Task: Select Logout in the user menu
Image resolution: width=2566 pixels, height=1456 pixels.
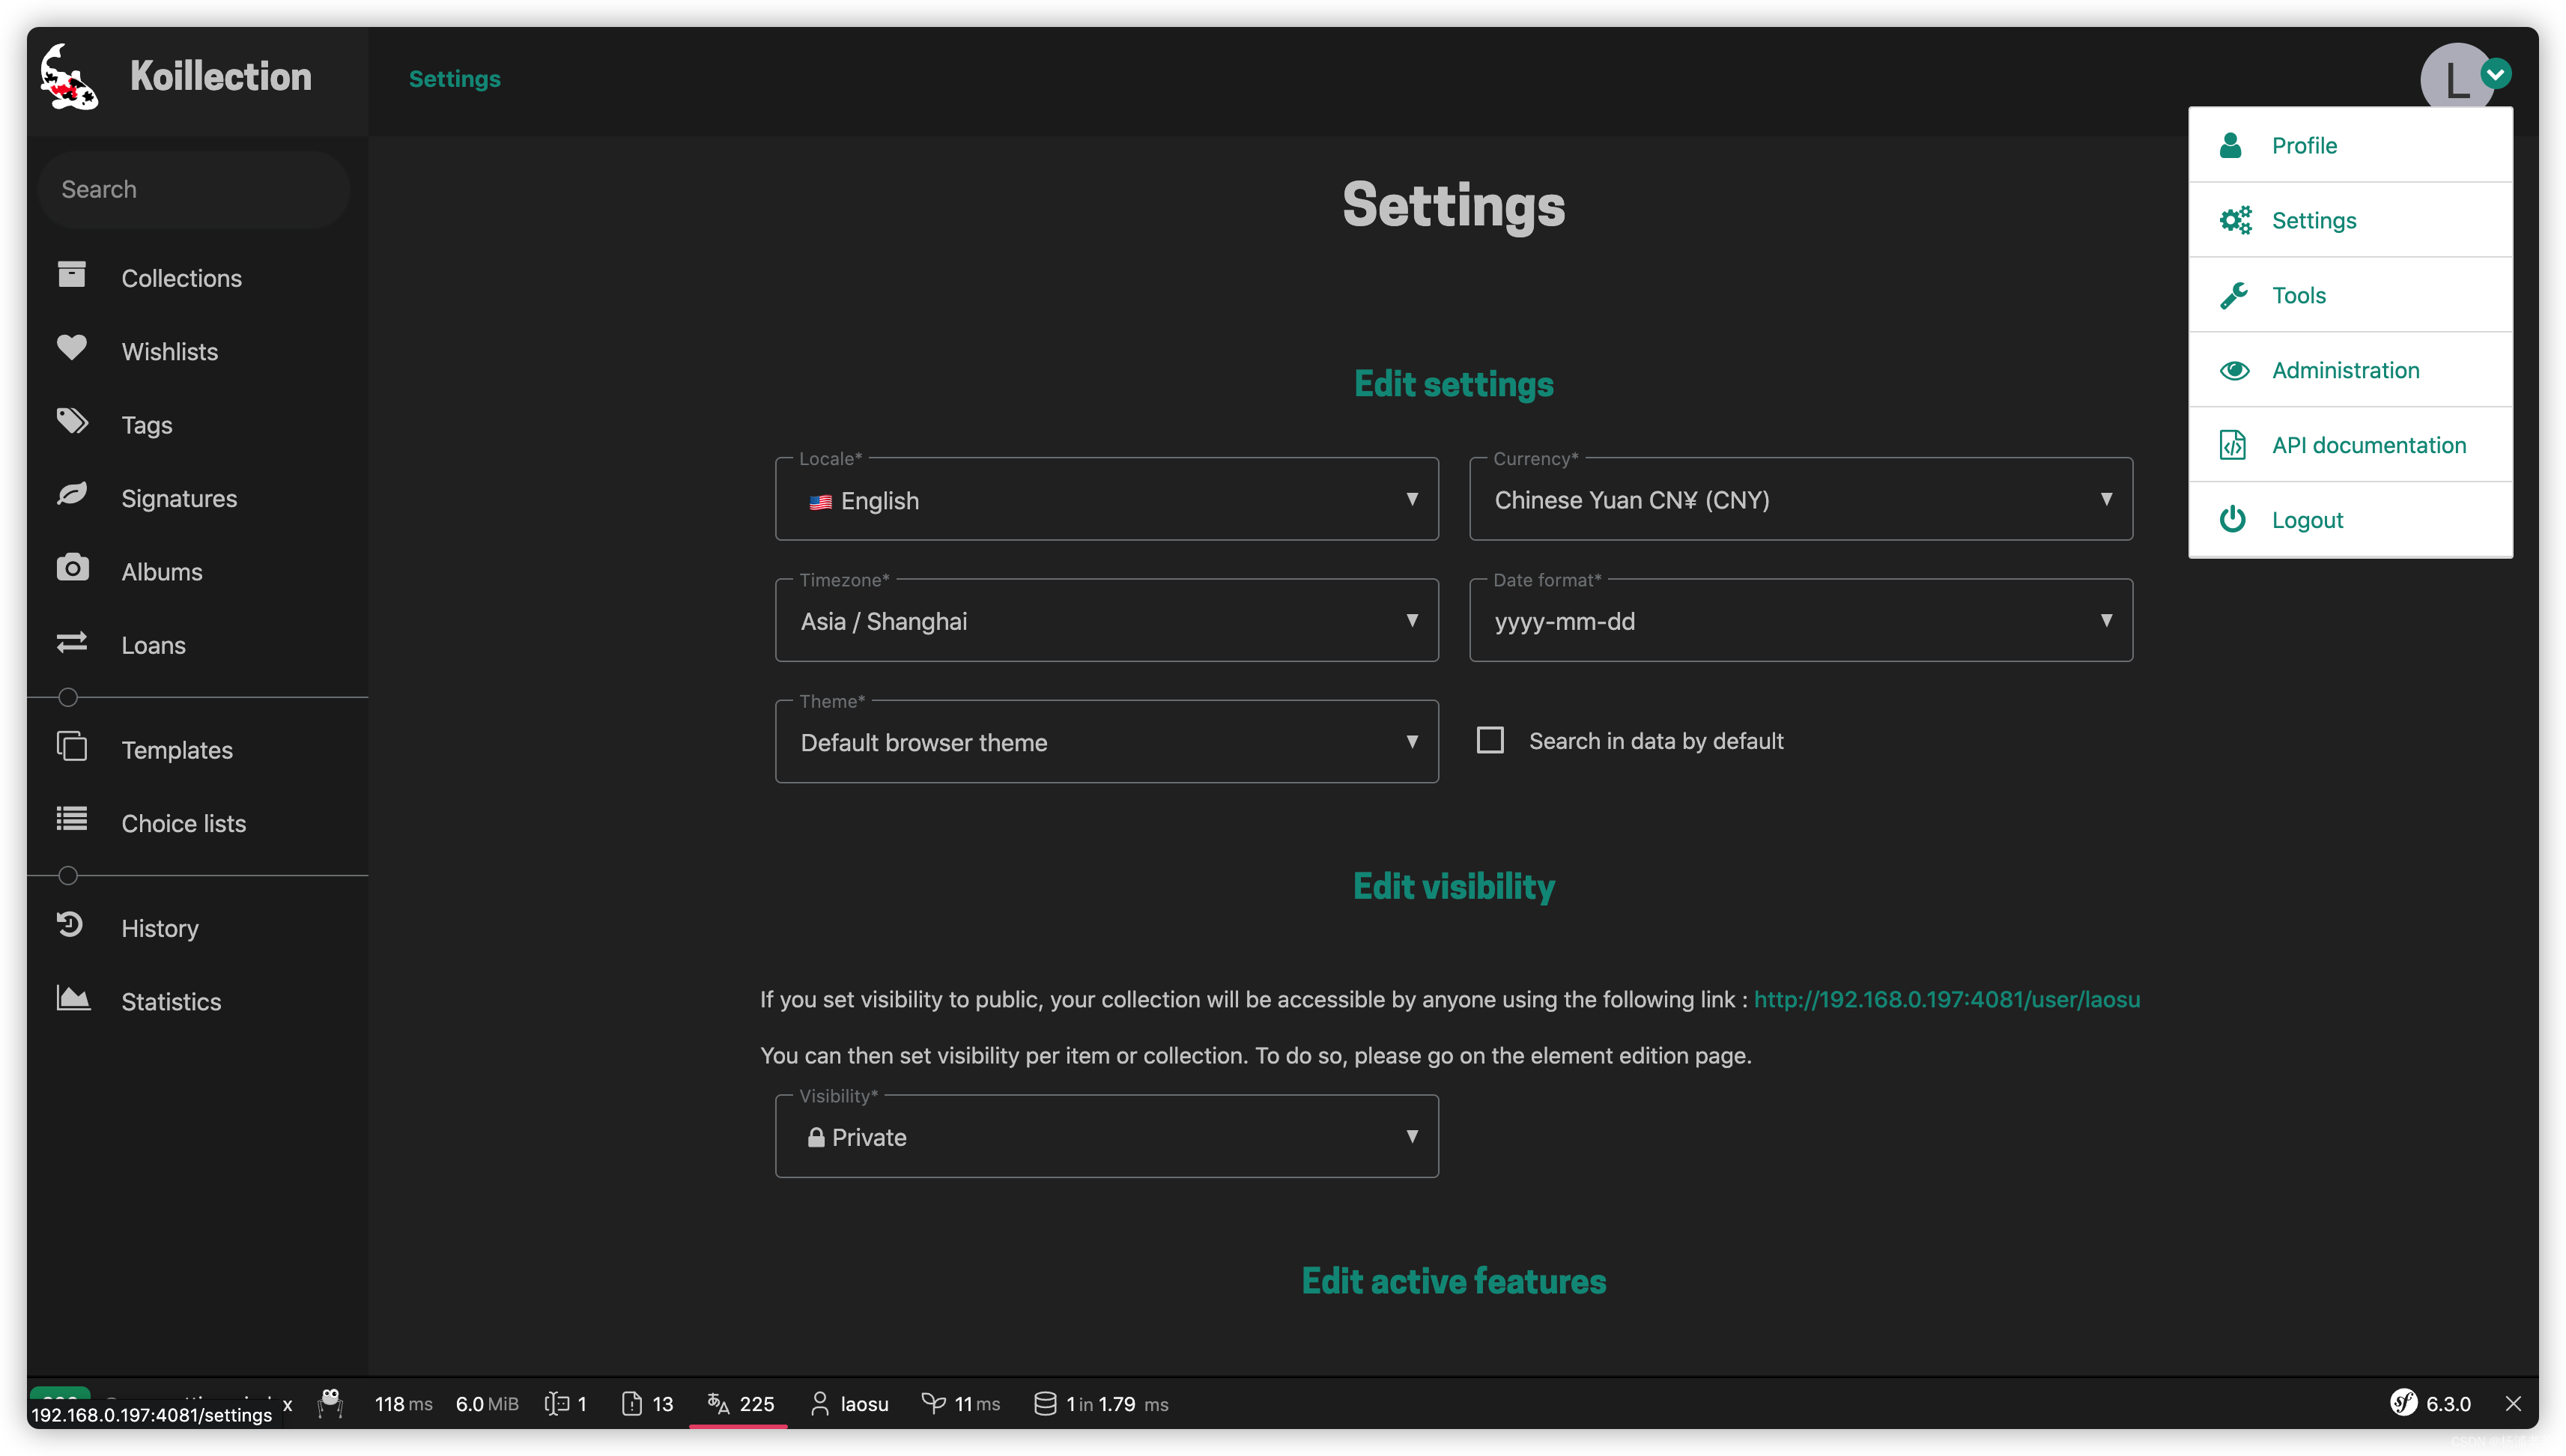Action: click(x=2350, y=520)
